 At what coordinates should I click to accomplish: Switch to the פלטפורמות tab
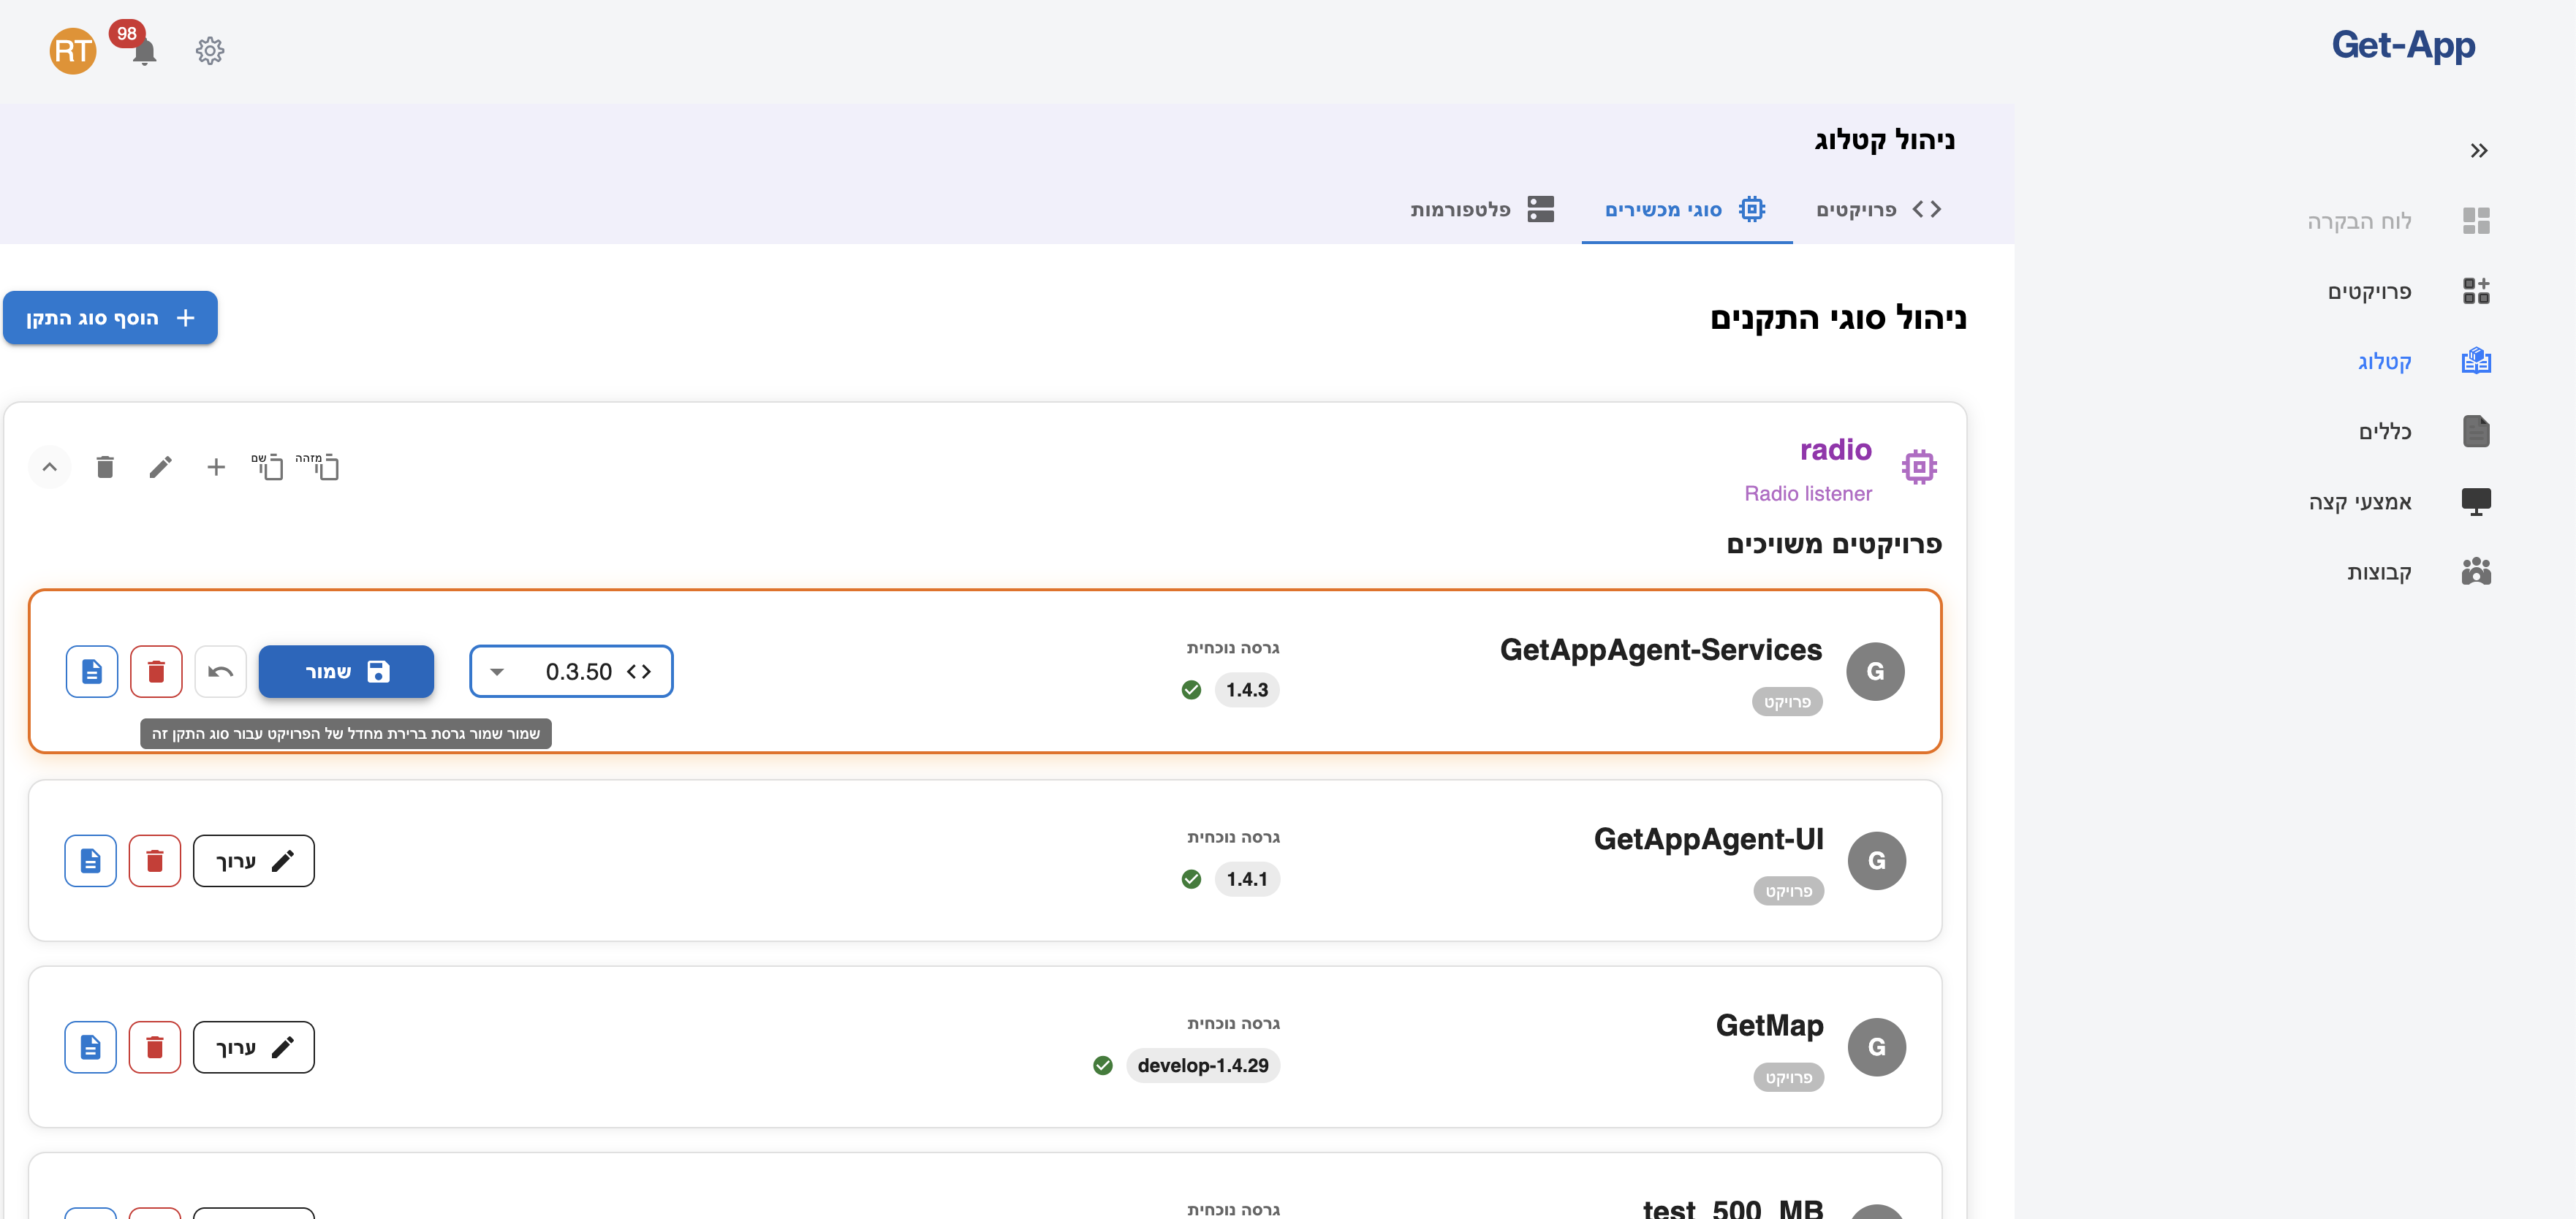click(x=1483, y=210)
